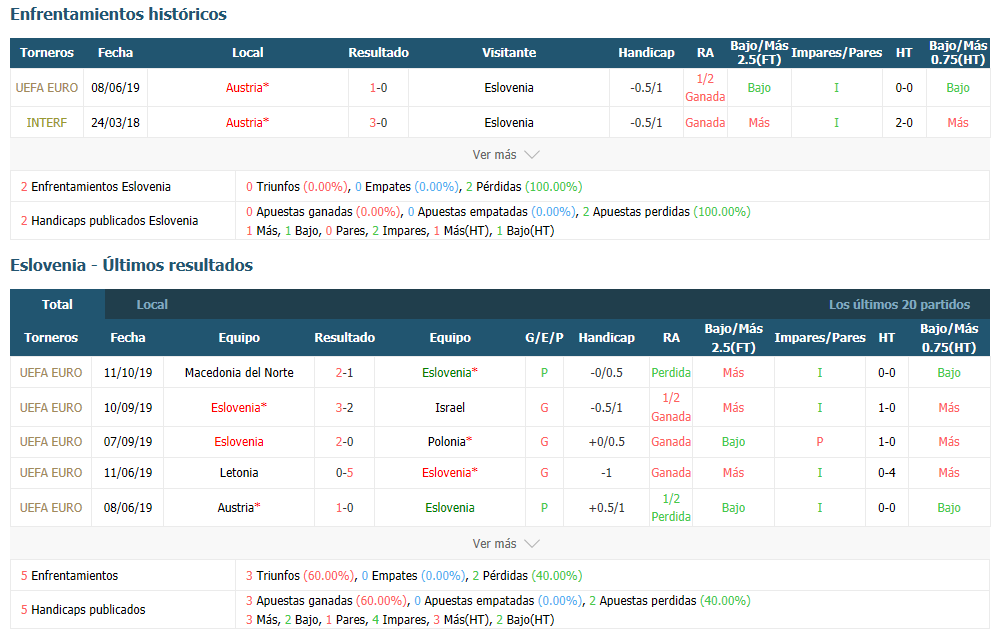
Task: Click the Visitante column header
Action: tap(509, 52)
